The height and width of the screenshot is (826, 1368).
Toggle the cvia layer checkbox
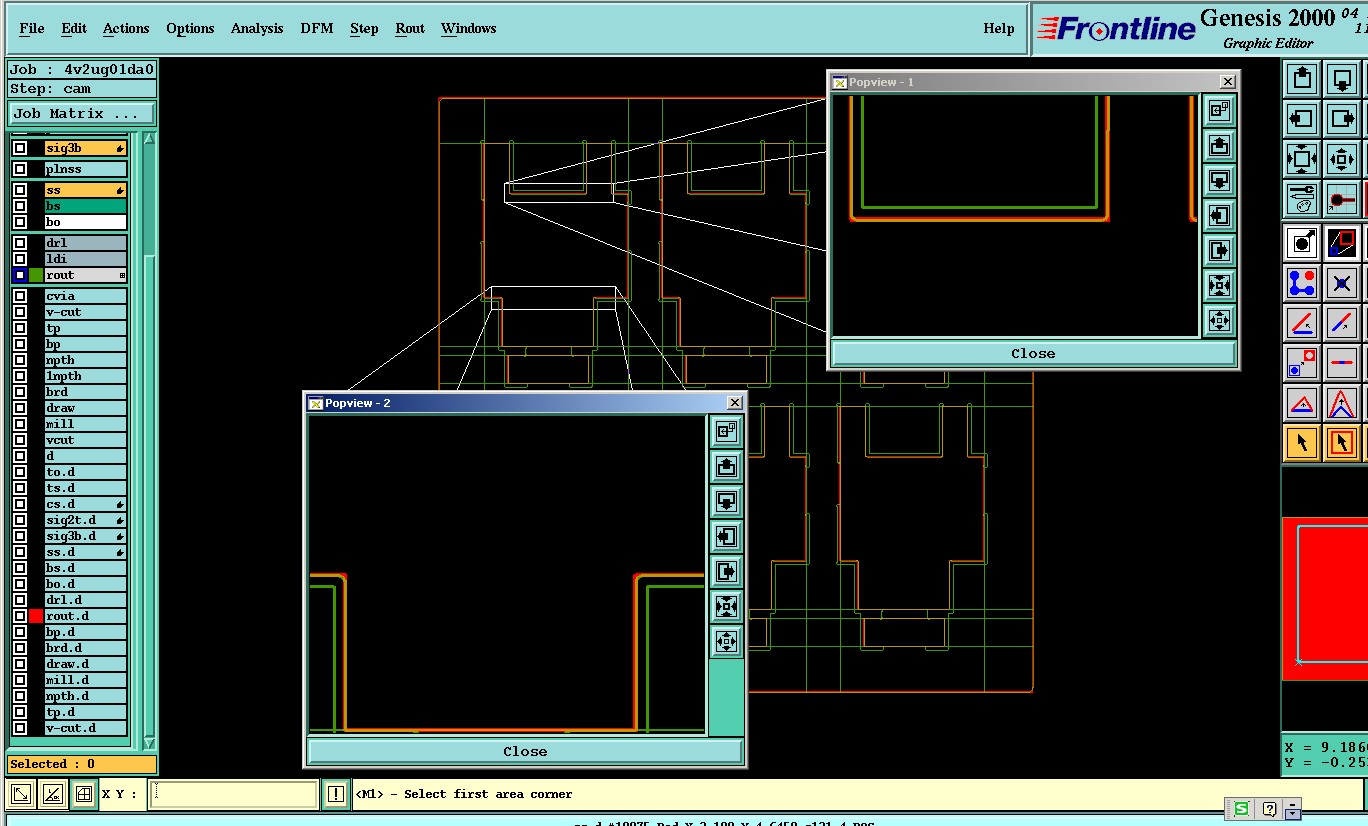coord(20,296)
